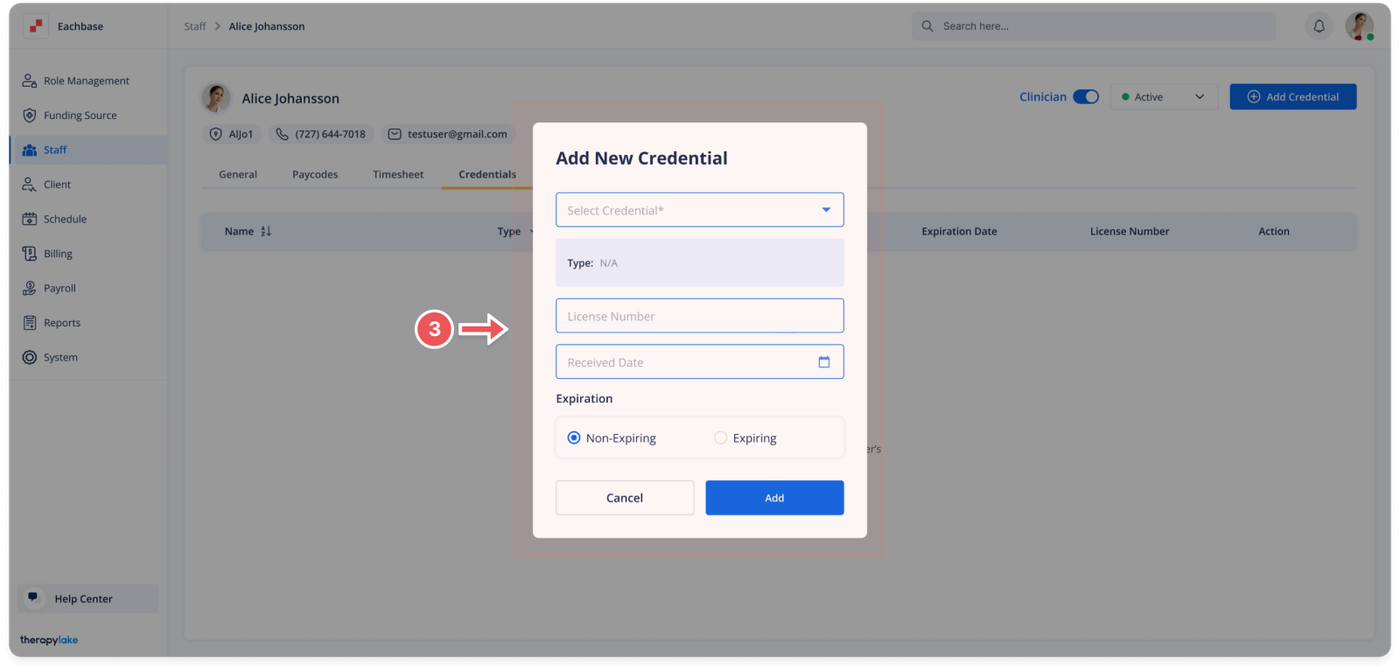Screen dimensions: 1400x672
Task: Open the Schedule calendar icon in sidebar
Action: pyautogui.click(x=29, y=219)
